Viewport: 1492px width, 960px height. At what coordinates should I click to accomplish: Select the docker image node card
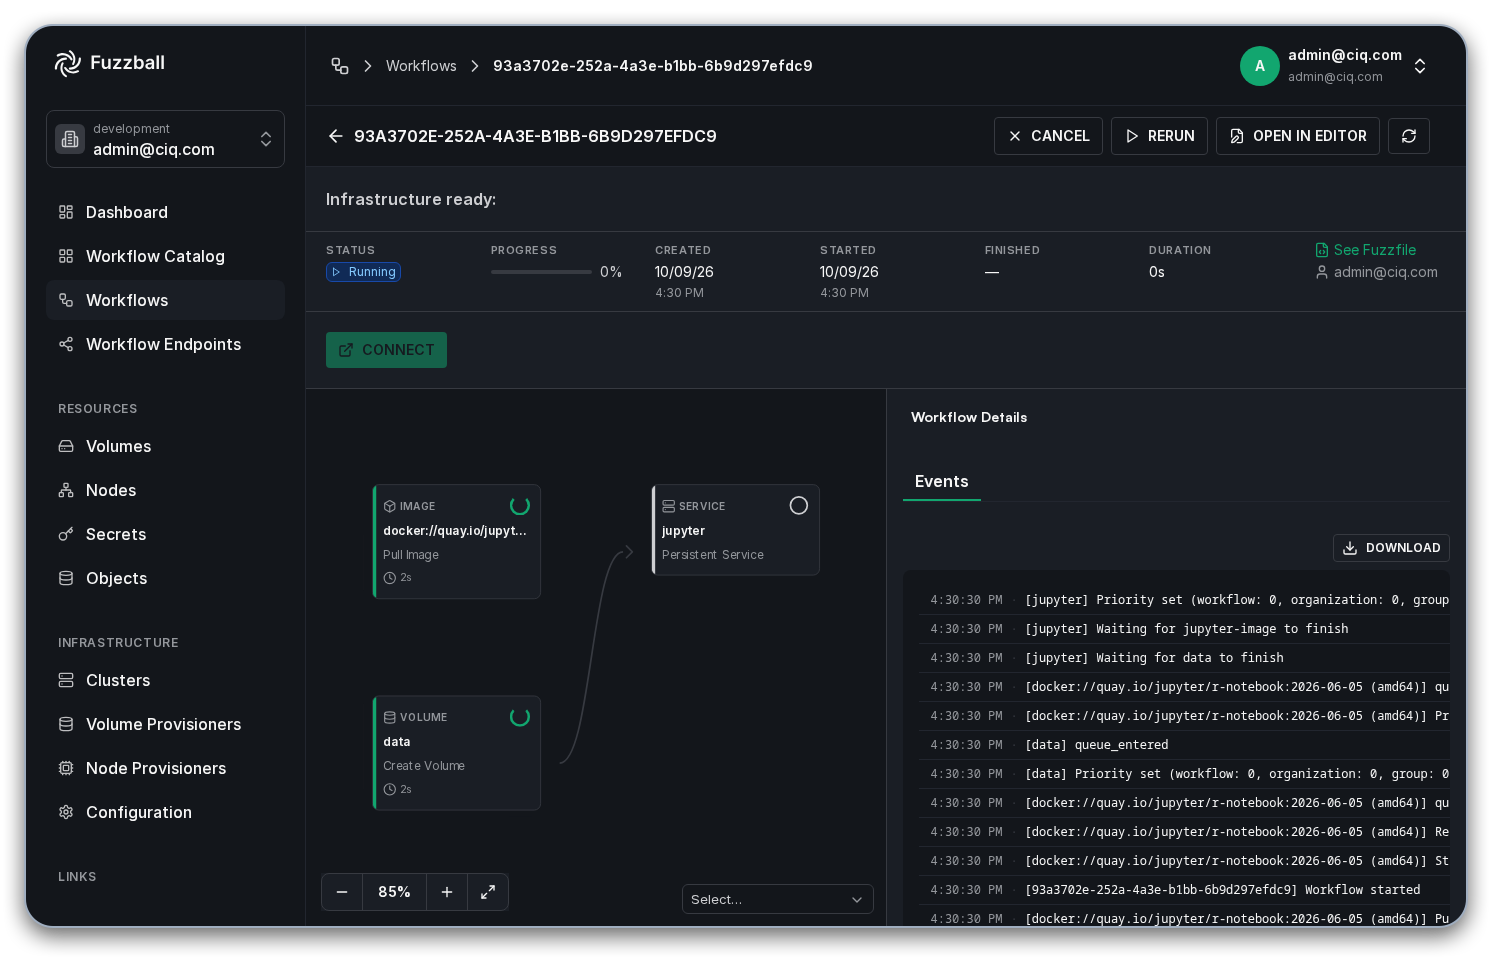(x=457, y=542)
